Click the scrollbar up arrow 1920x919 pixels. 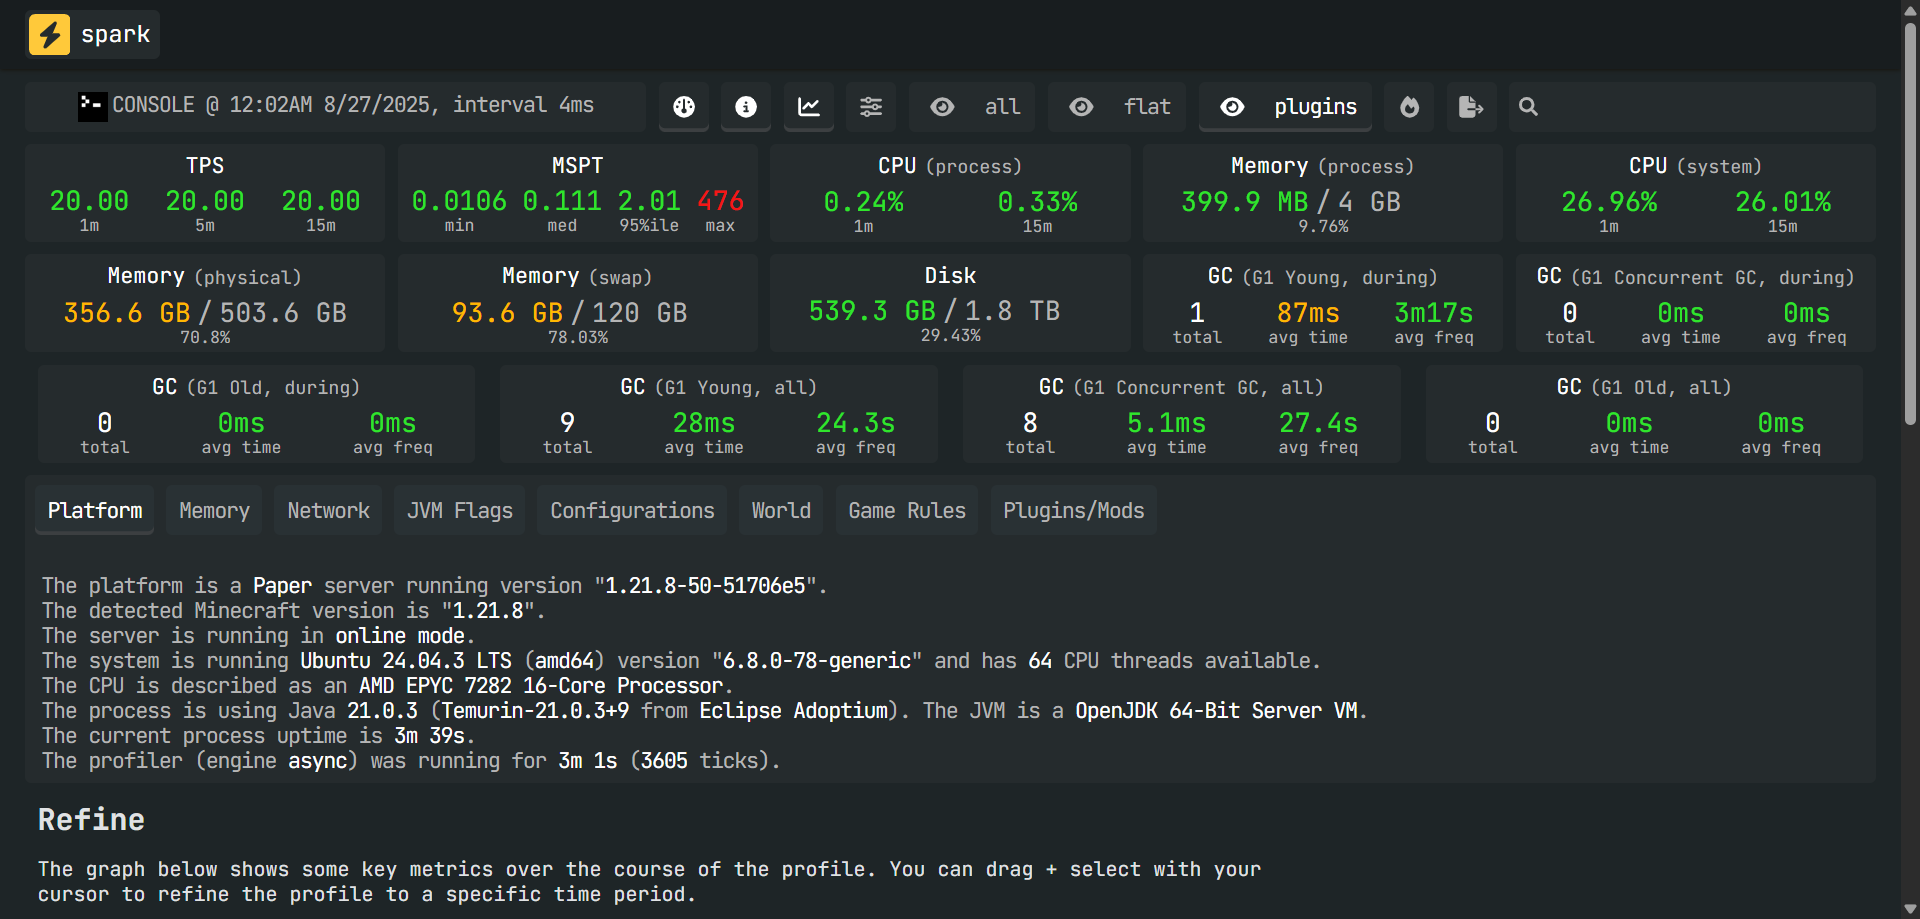(1910, 9)
